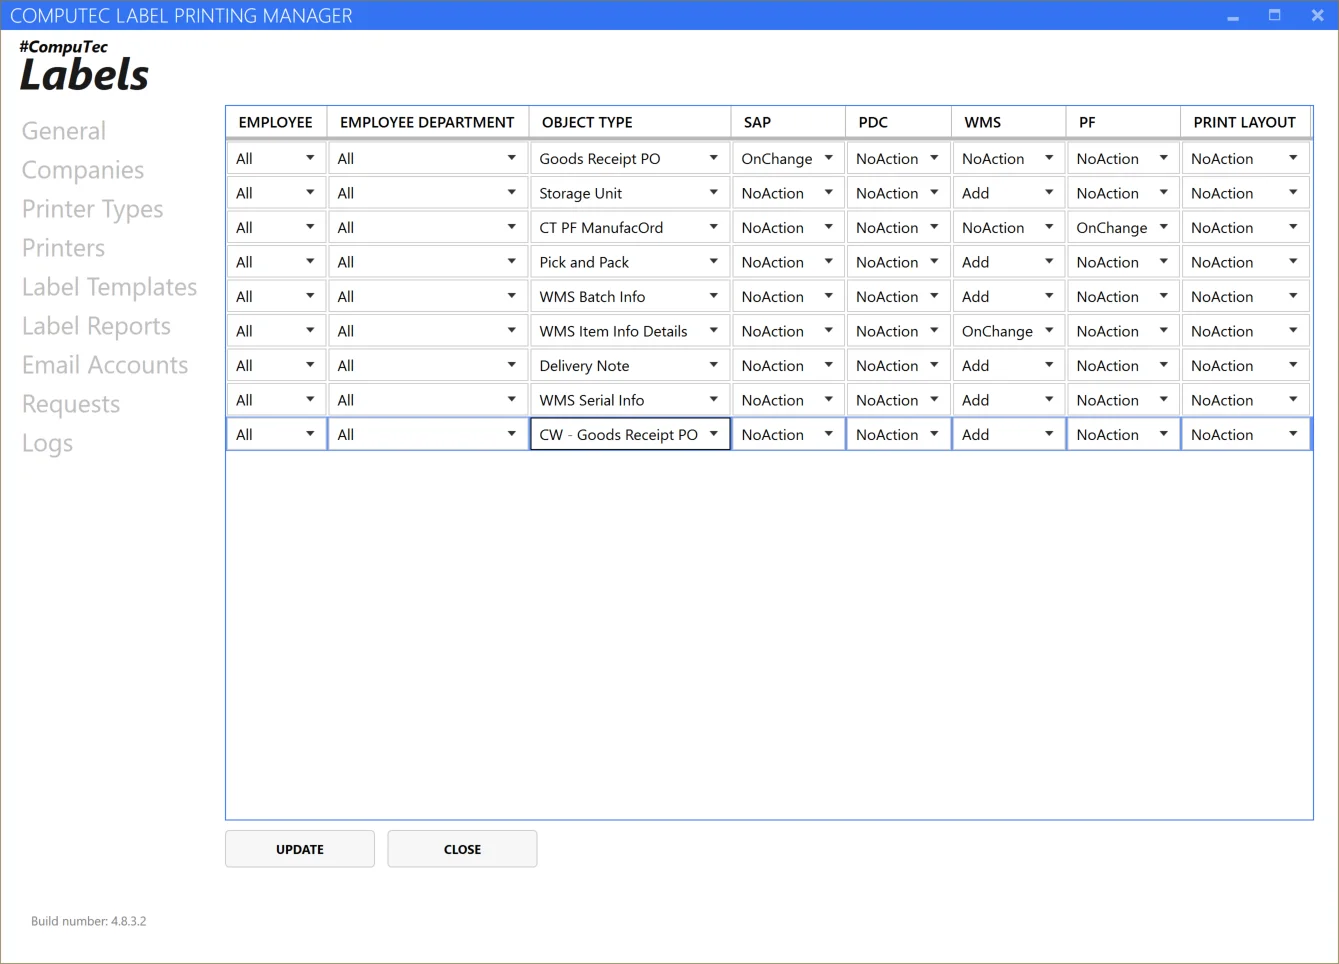Click the Build number 4.8.3.2 text
Screen dimensions: 1339x964
[x=88, y=921]
